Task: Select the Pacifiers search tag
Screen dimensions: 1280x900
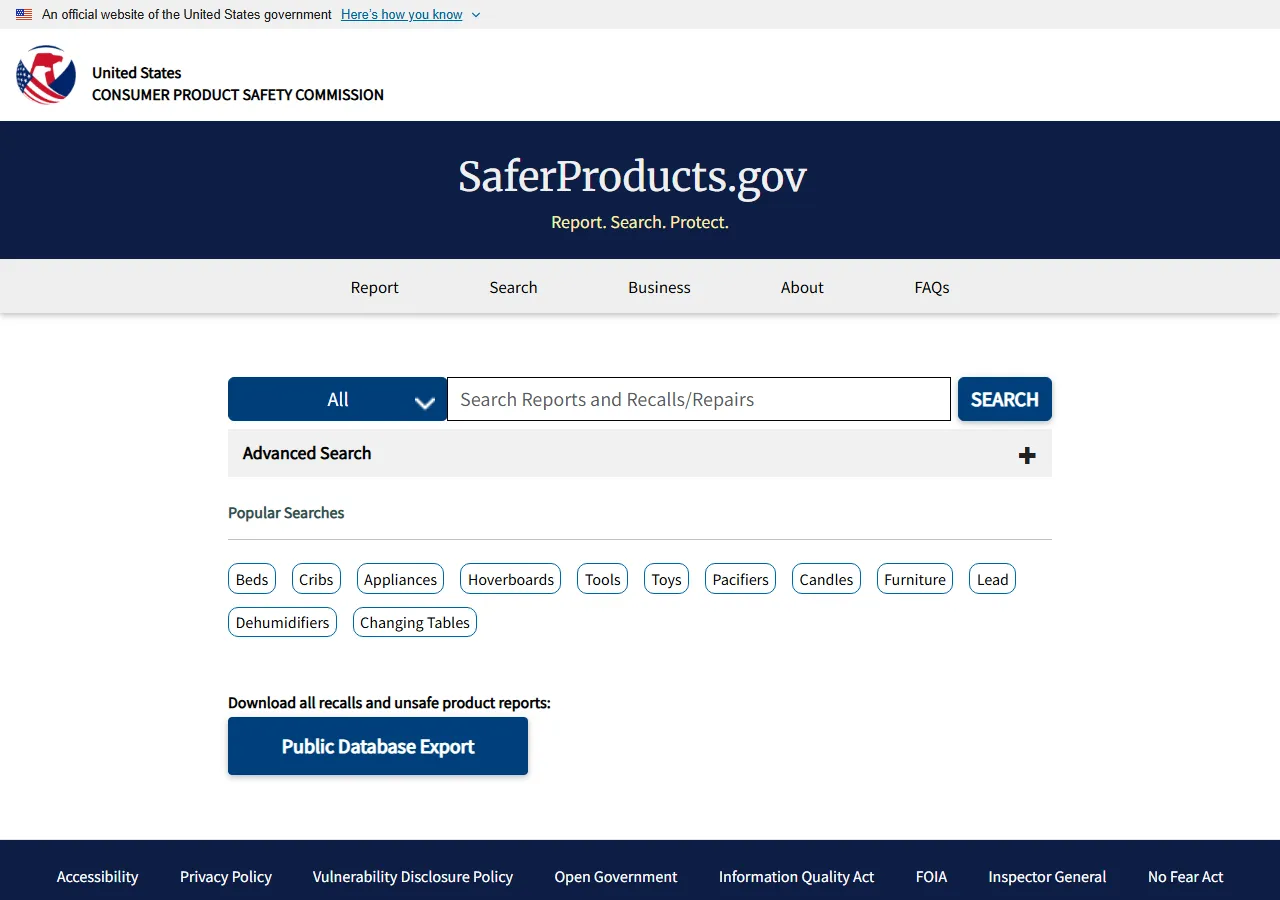Action: (x=741, y=579)
